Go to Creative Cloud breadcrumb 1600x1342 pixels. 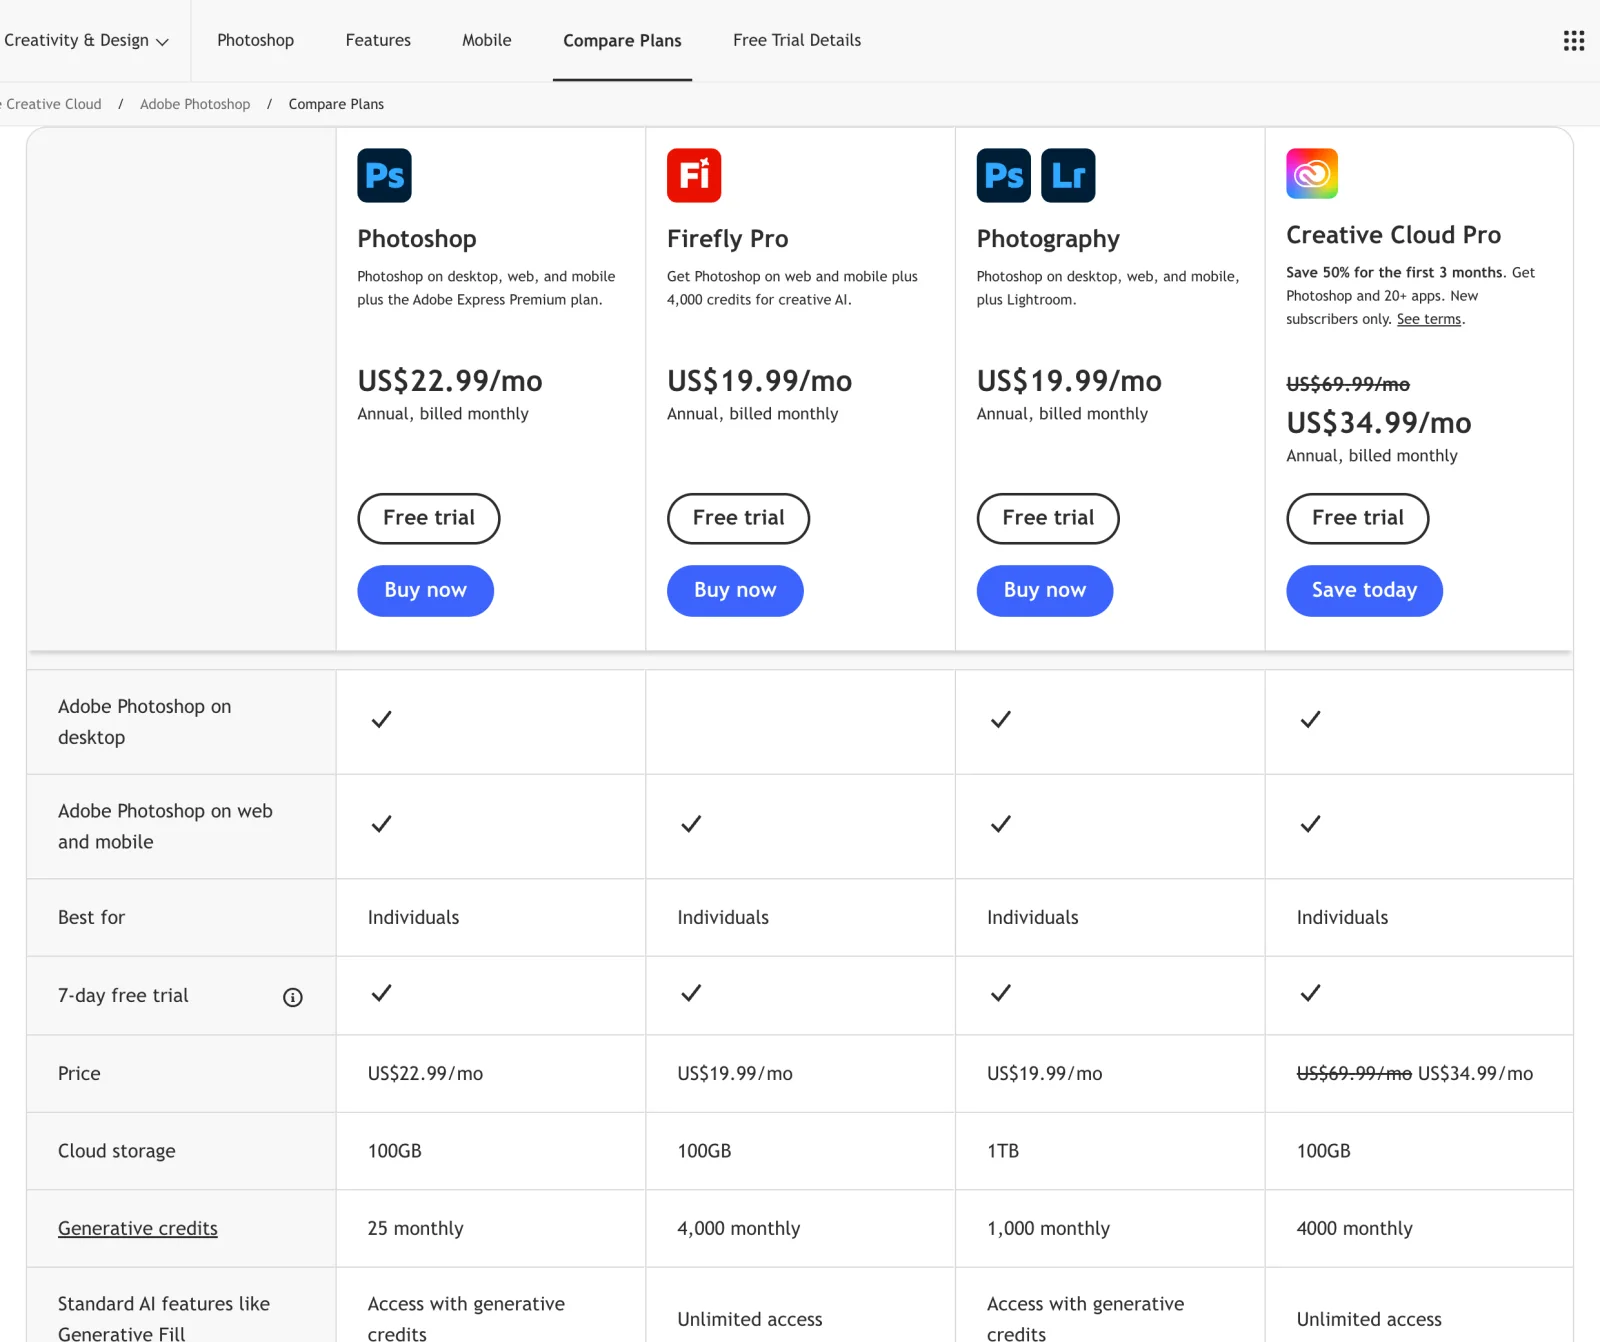(53, 104)
